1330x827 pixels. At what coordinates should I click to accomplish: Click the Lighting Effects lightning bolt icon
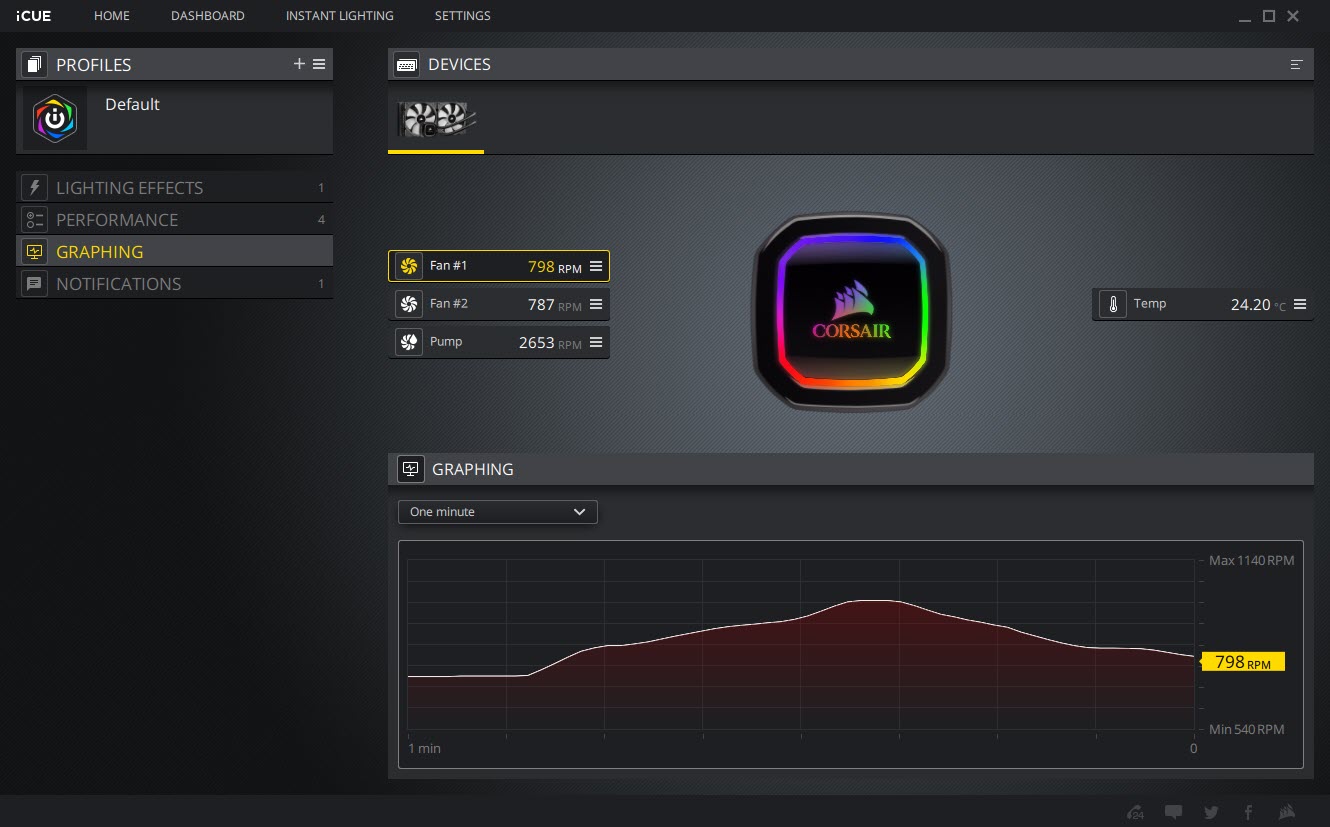click(x=35, y=188)
